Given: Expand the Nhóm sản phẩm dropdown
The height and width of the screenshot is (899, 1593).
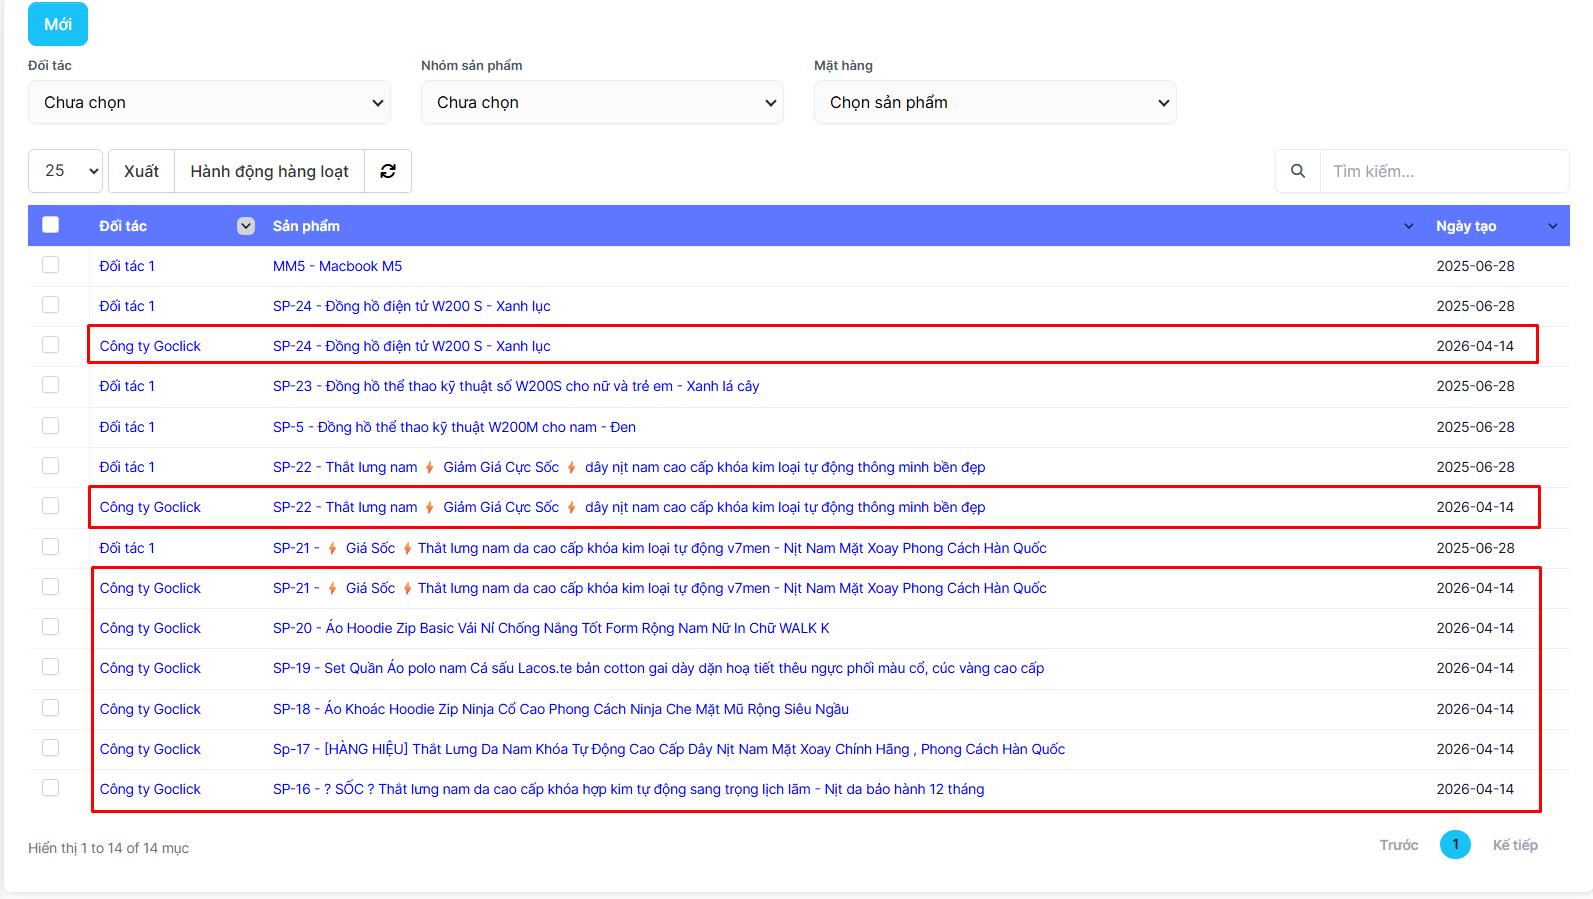Looking at the screenshot, I should coord(602,102).
